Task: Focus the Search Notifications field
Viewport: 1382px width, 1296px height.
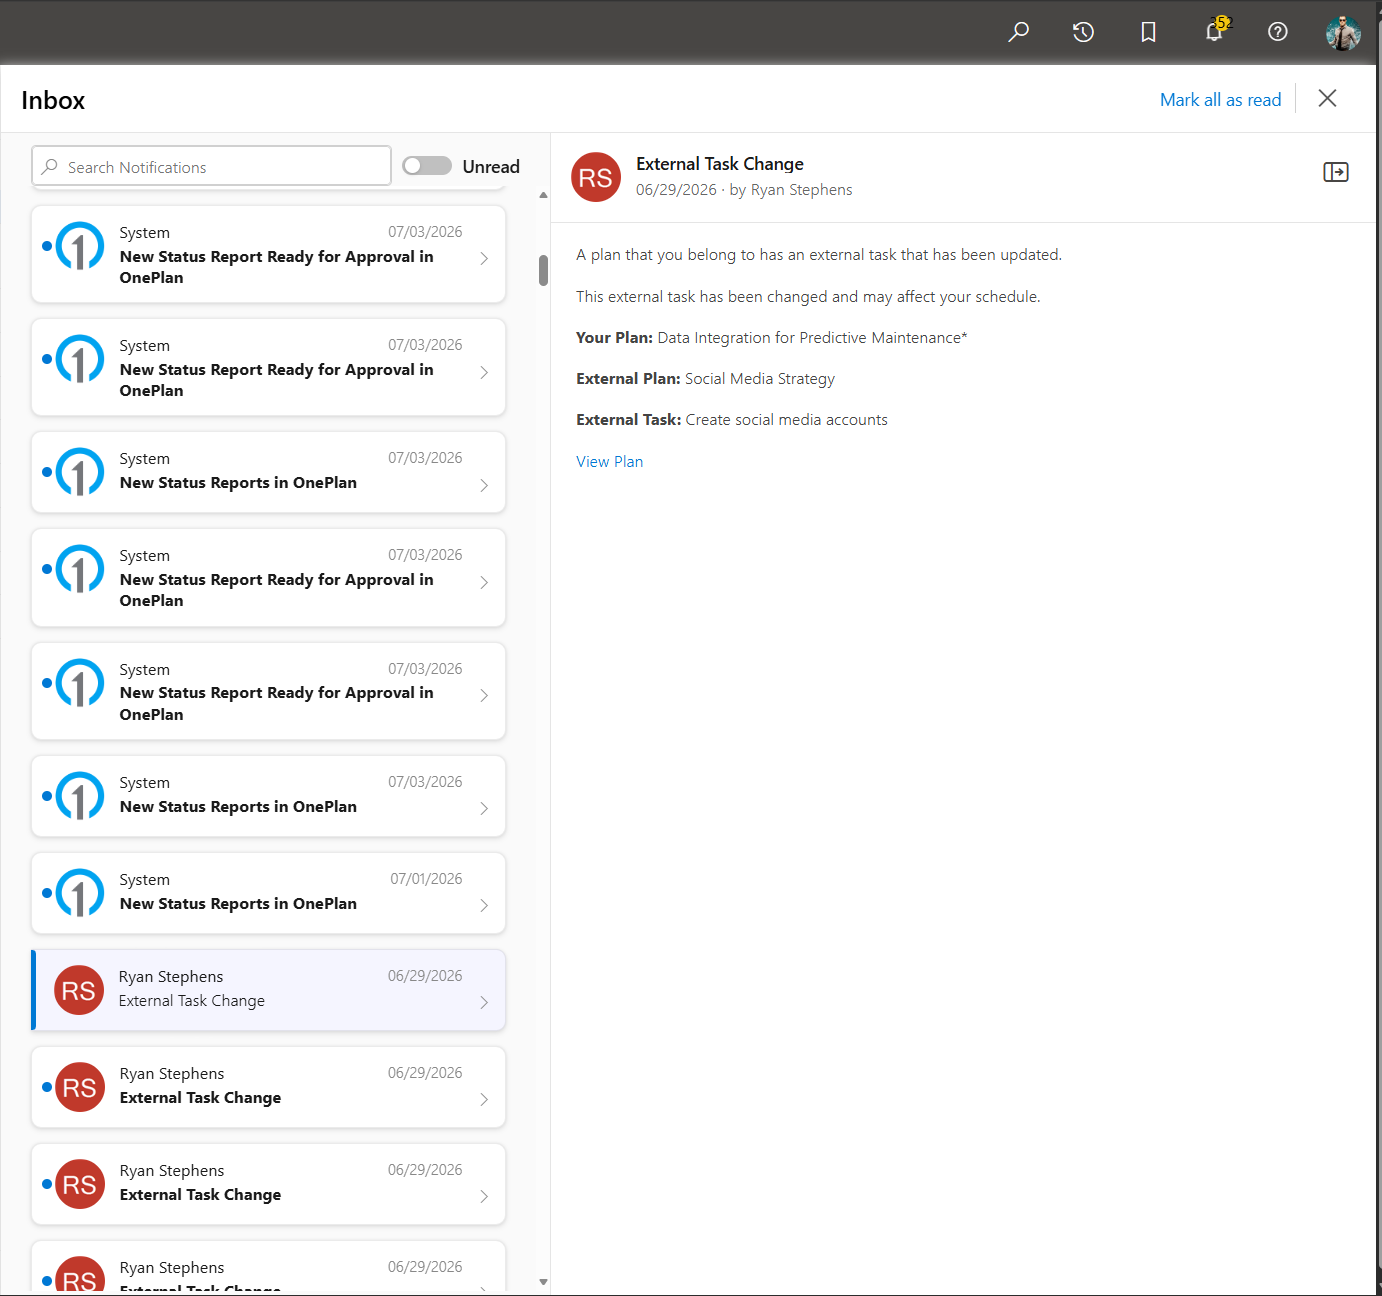Action: 211,166
